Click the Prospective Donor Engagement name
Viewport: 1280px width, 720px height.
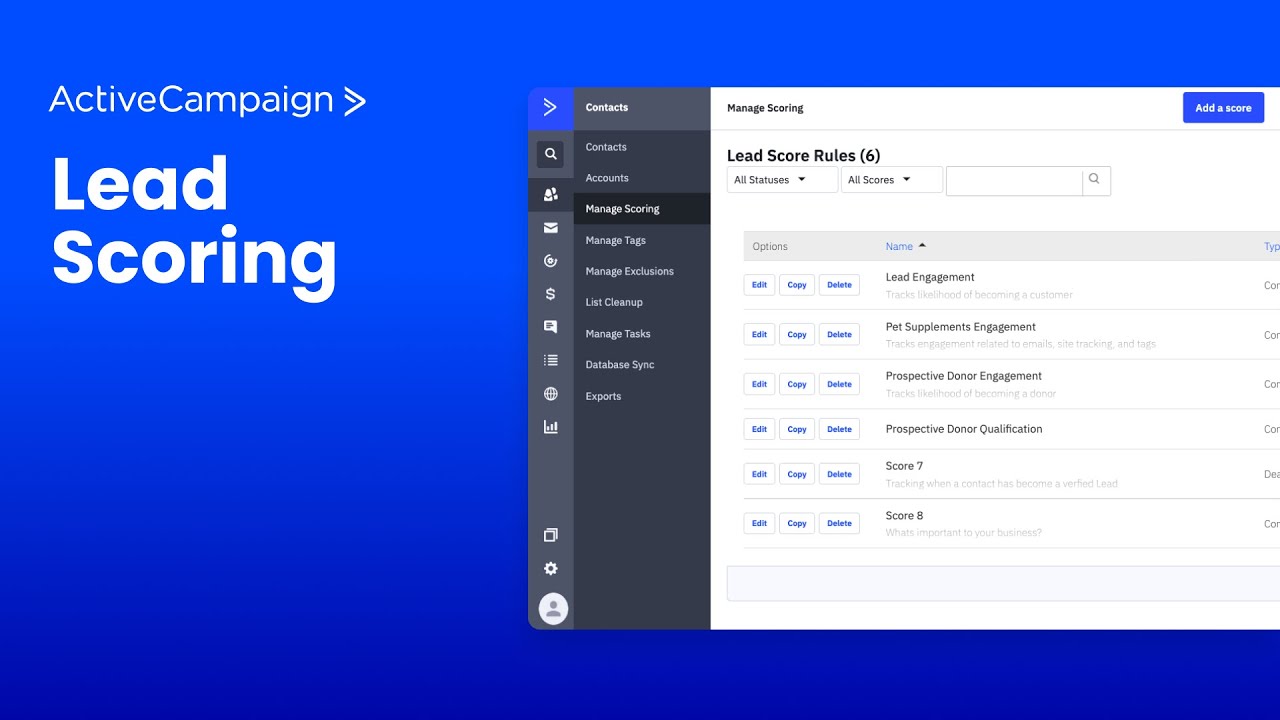click(x=964, y=376)
